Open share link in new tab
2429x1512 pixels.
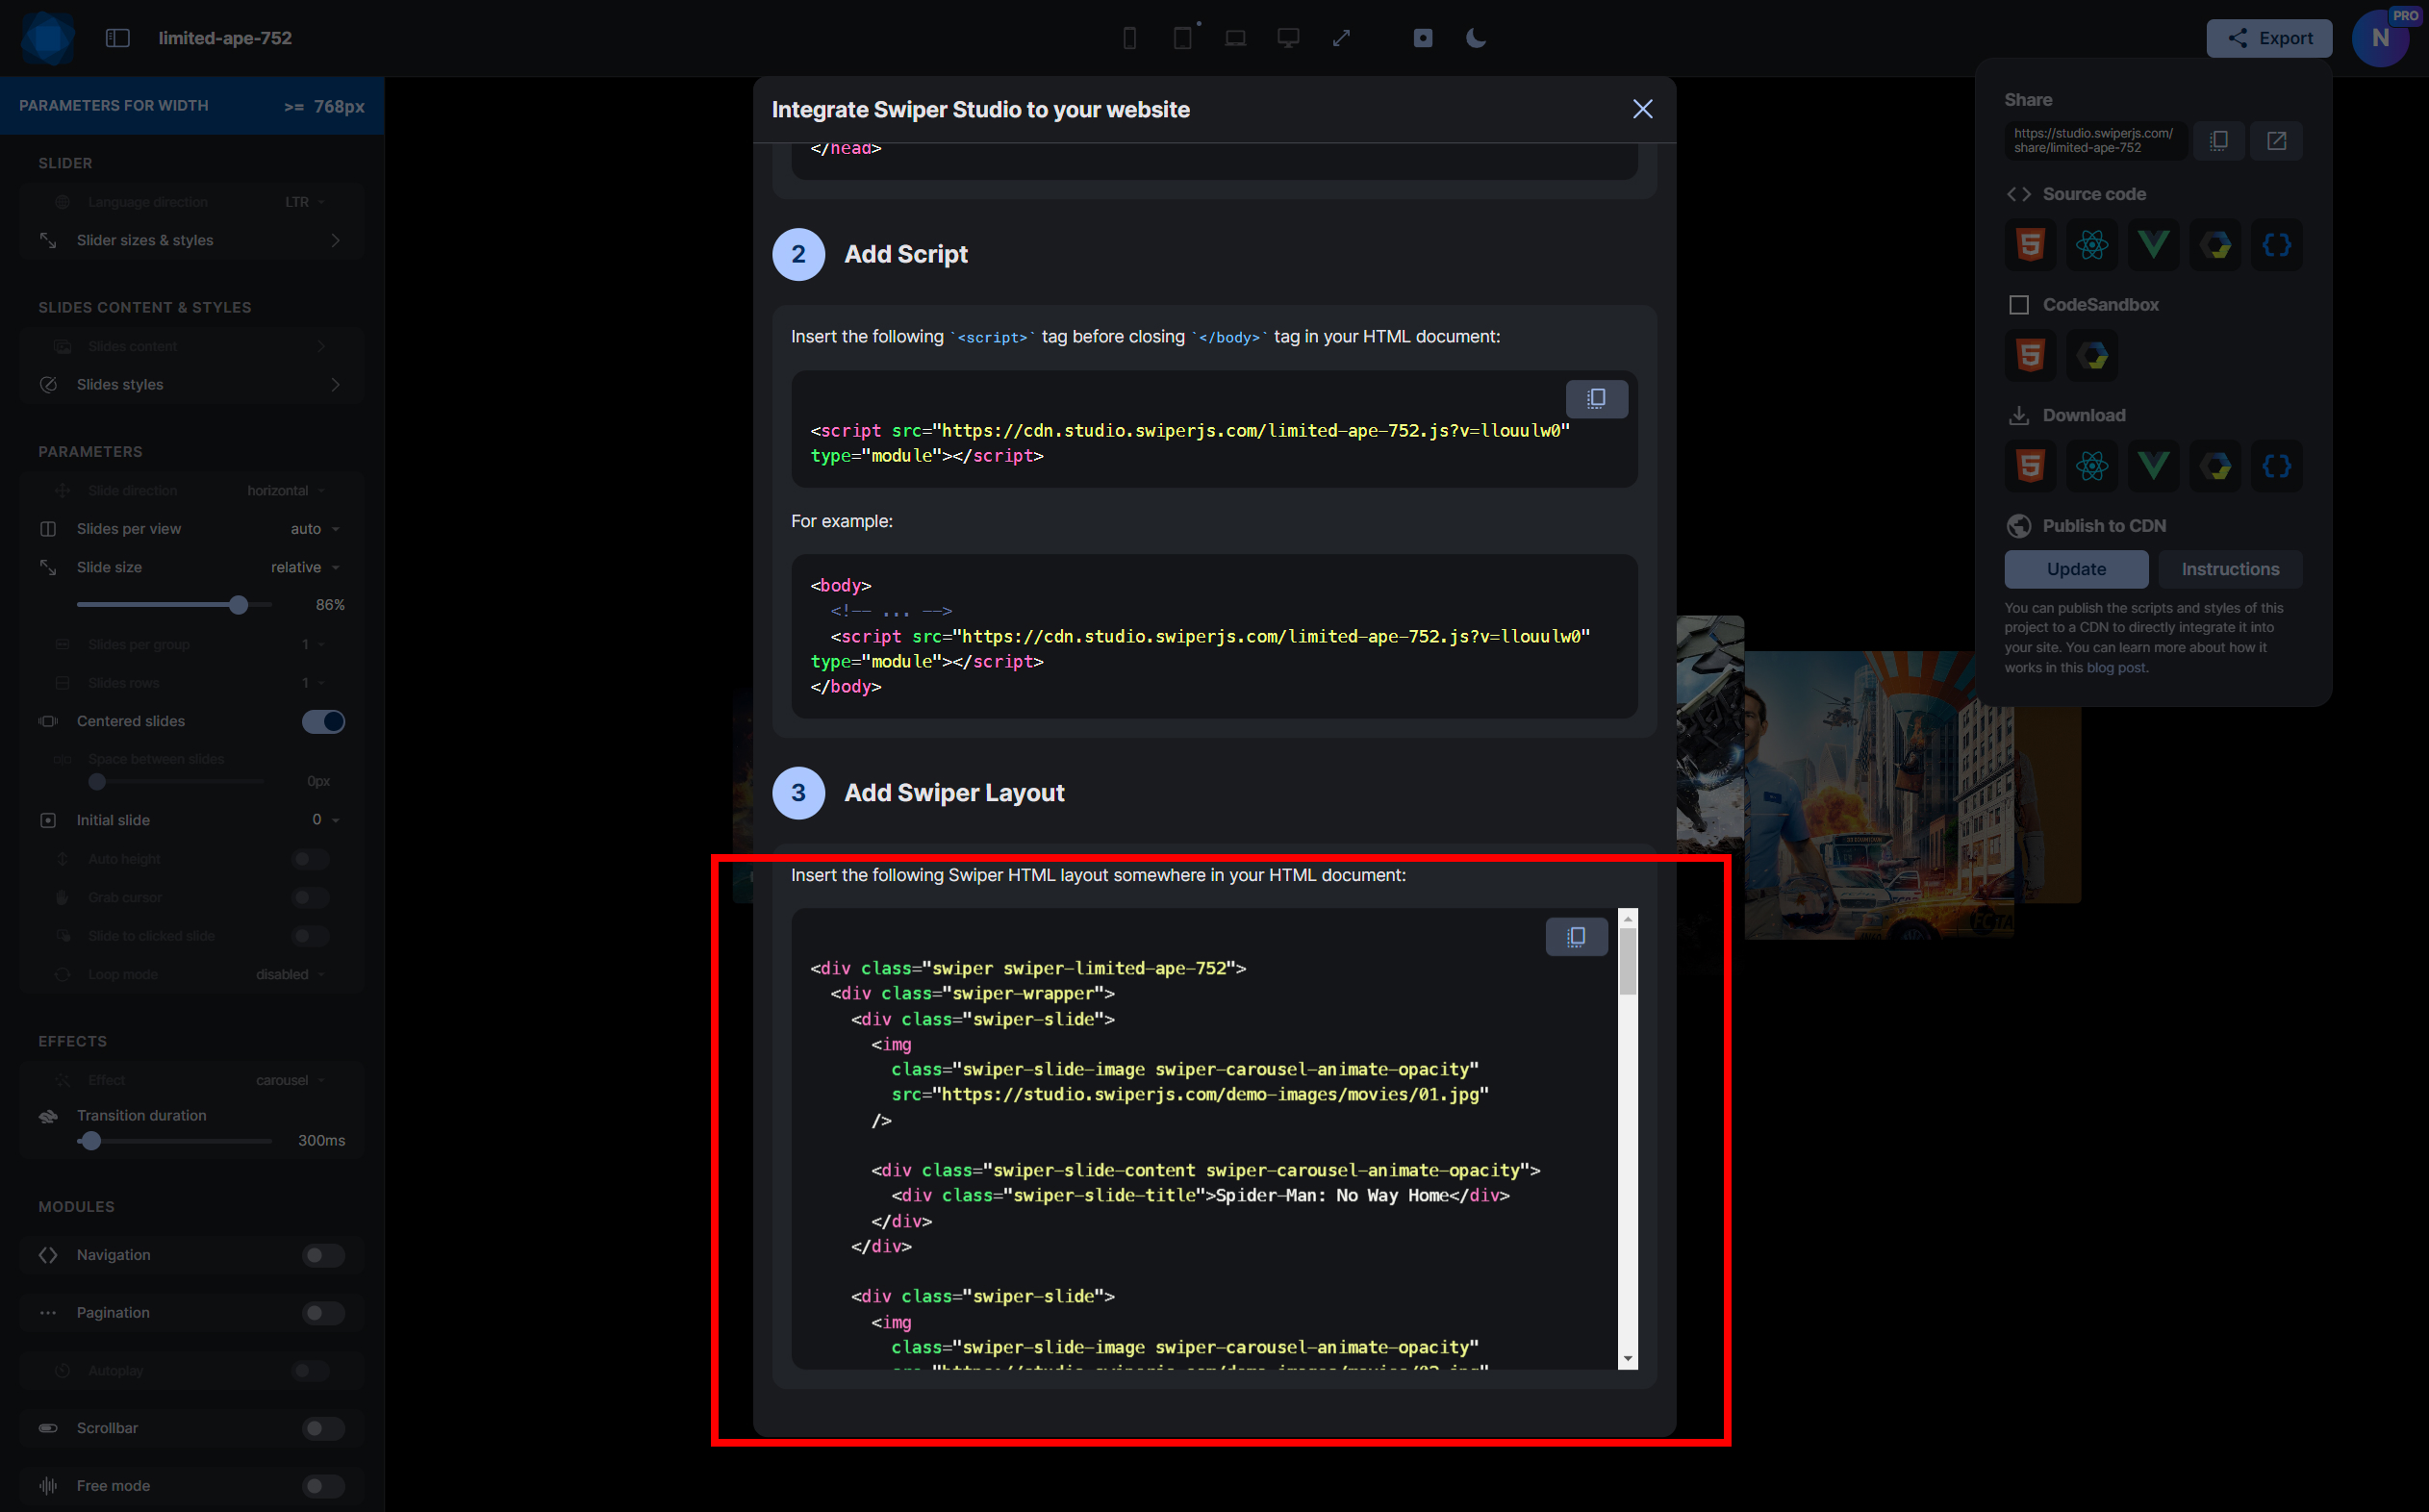[x=2277, y=141]
